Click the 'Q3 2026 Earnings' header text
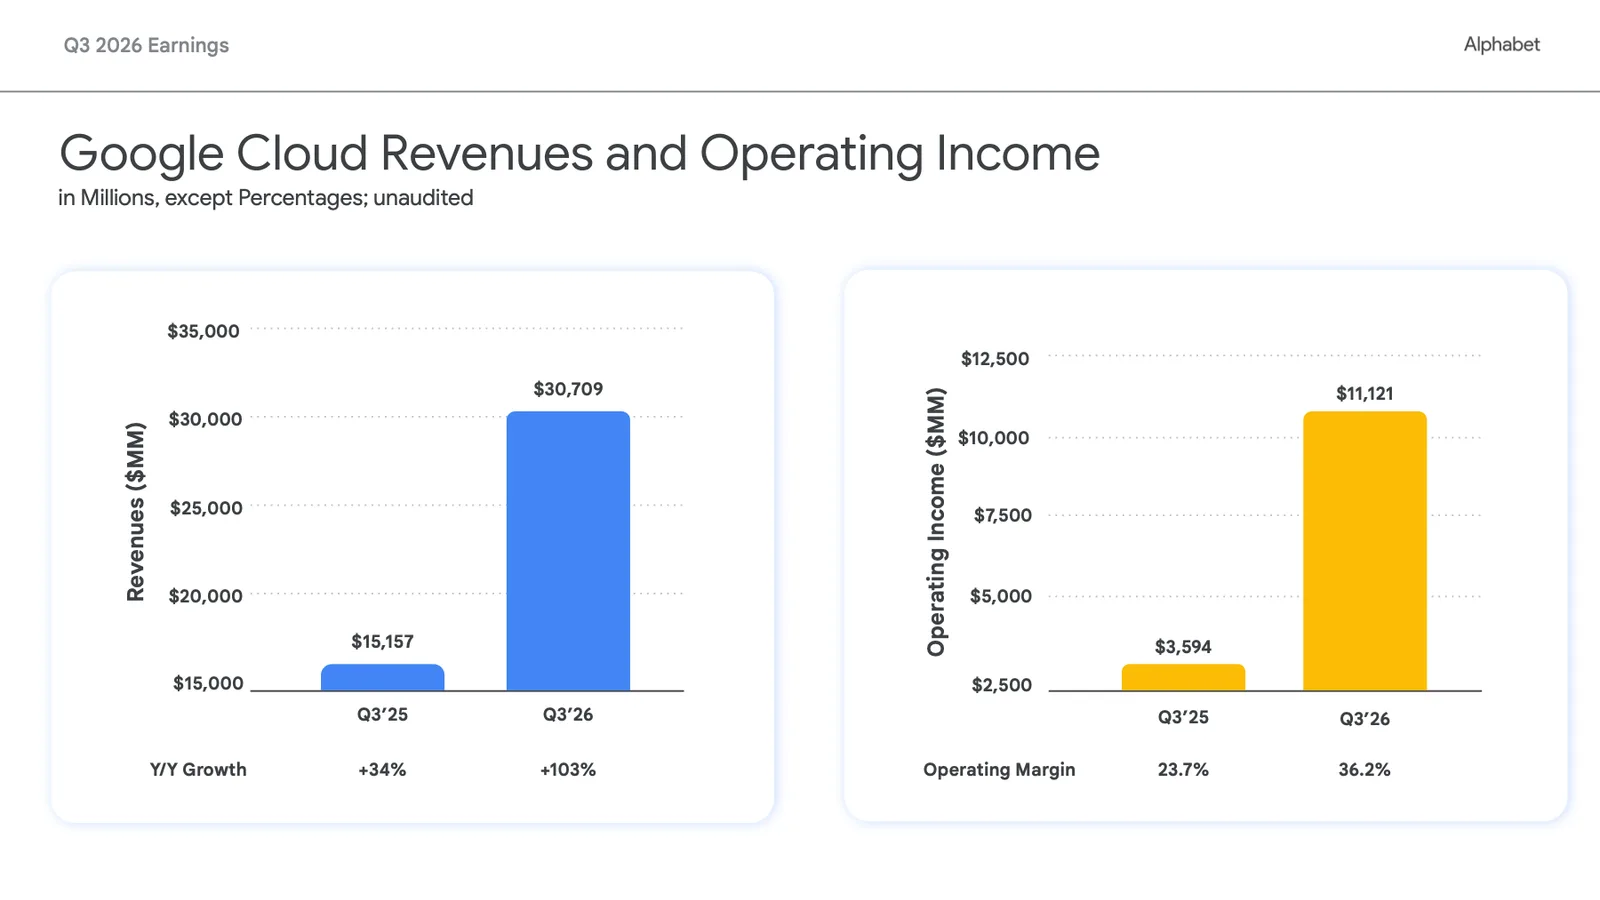Viewport: 1600px width, 900px height. 146,45
